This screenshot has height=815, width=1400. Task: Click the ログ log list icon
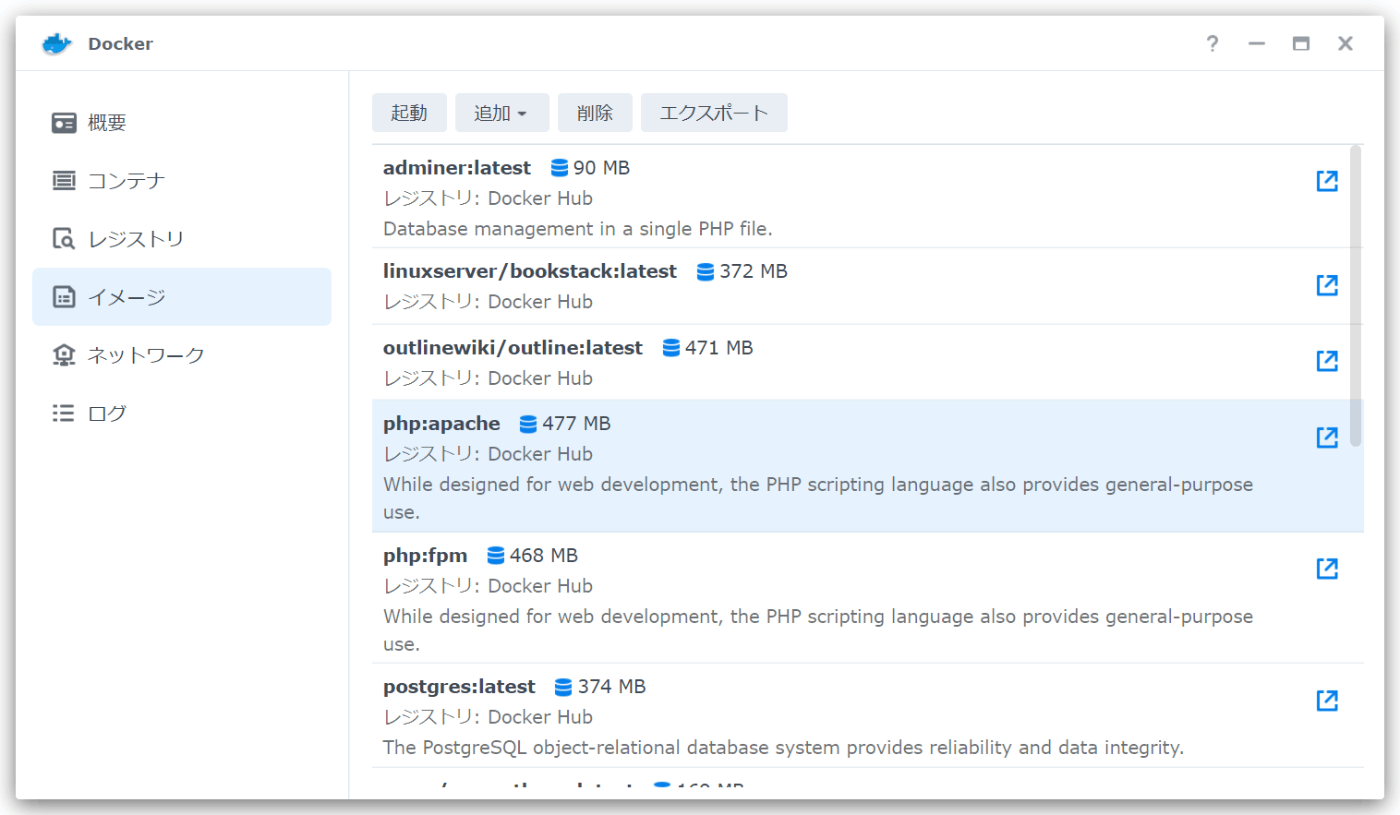(x=64, y=413)
